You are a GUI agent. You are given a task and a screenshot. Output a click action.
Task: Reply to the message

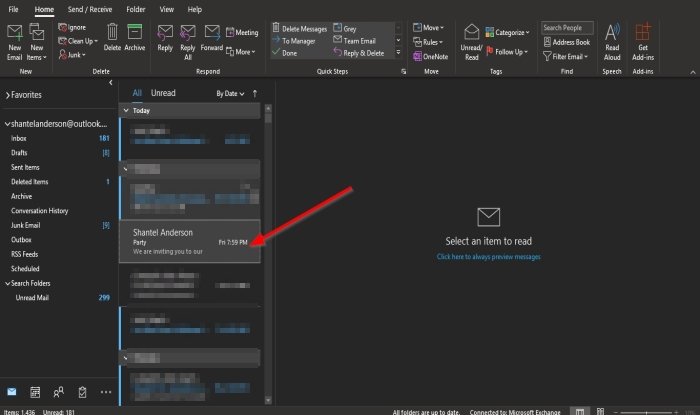(165, 38)
